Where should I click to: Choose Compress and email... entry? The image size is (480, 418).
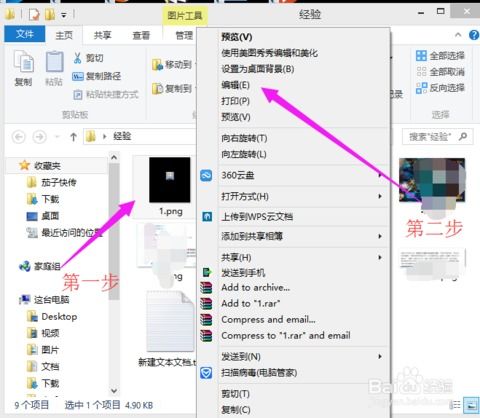pos(268,319)
